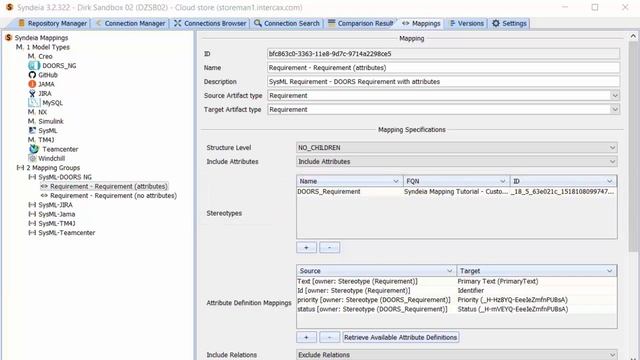Click the Comparison Result tab icon
Viewport: 640px width, 360px height.
[x=331, y=23]
